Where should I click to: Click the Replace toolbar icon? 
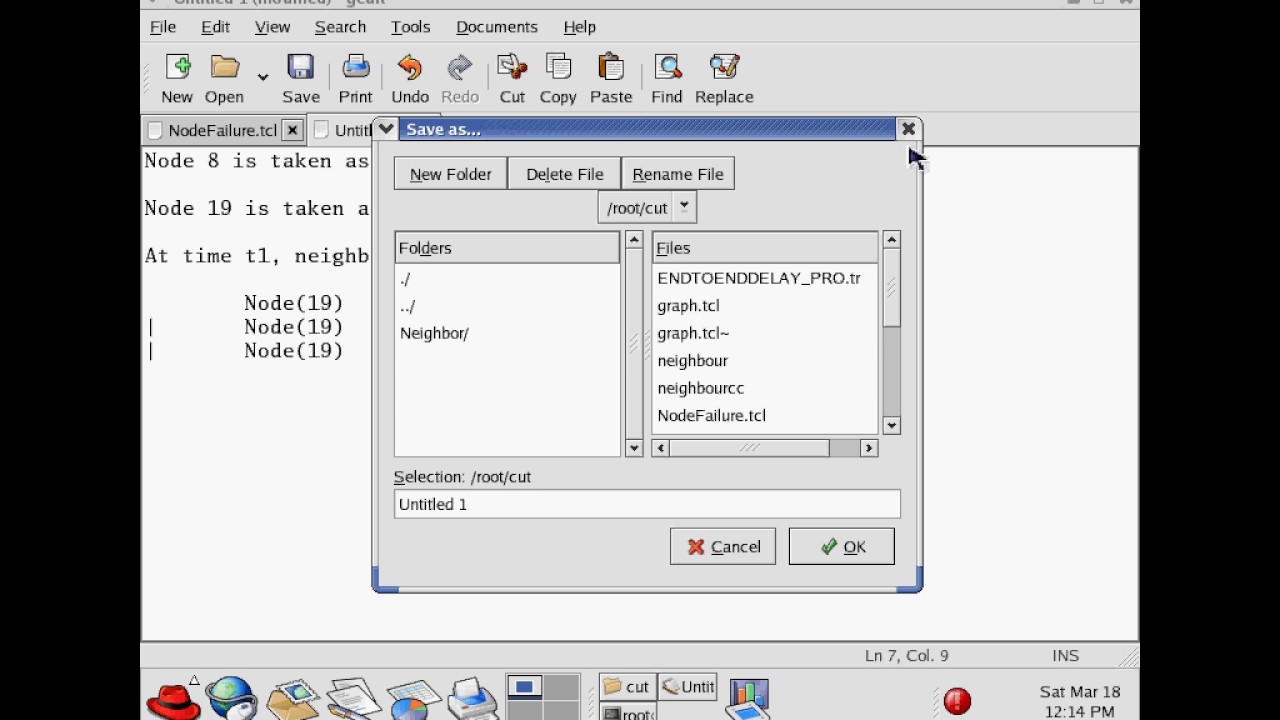[x=724, y=68]
